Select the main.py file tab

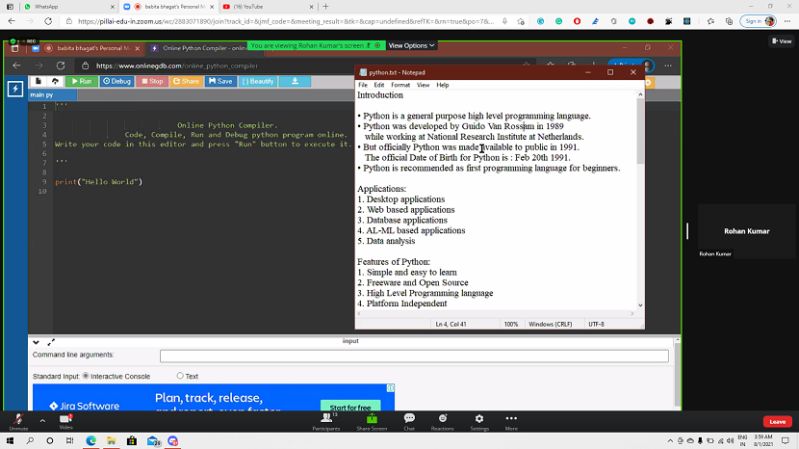tap(52, 95)
